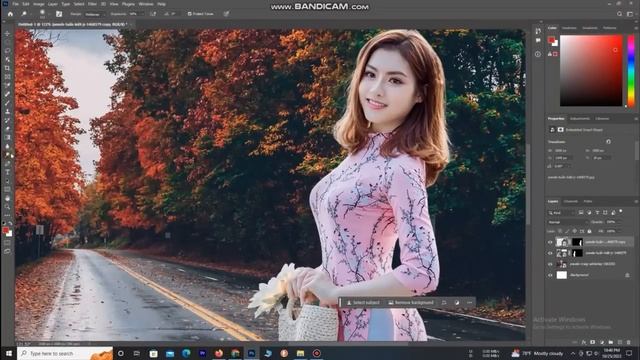
Task: Switch to the Adjustments tab
Action: pos(580,119)
